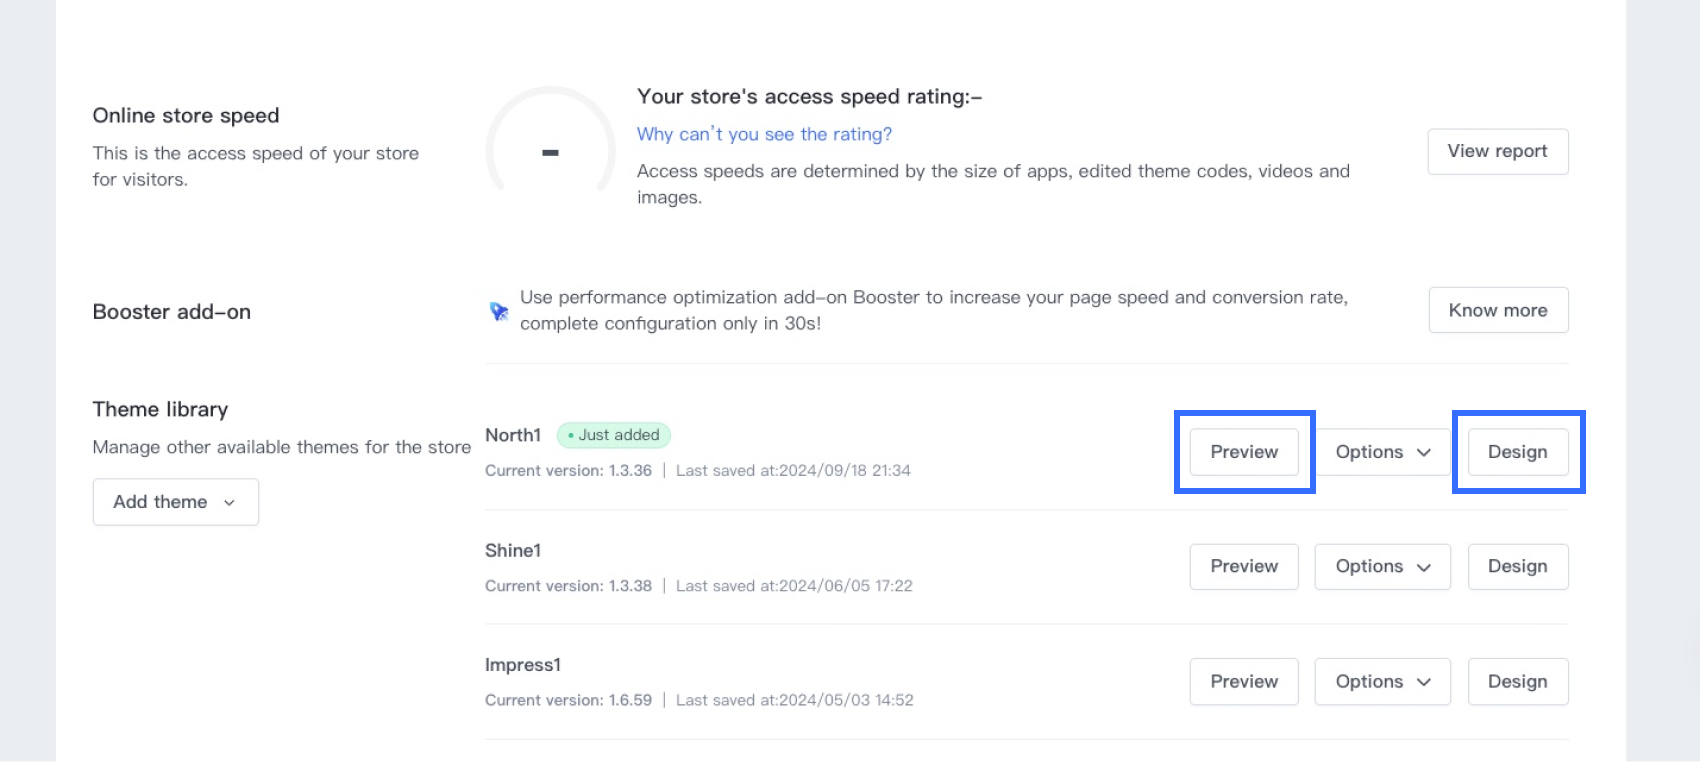
Task: Open Design editor for Shine1
Action: [x=1517, y=566]
